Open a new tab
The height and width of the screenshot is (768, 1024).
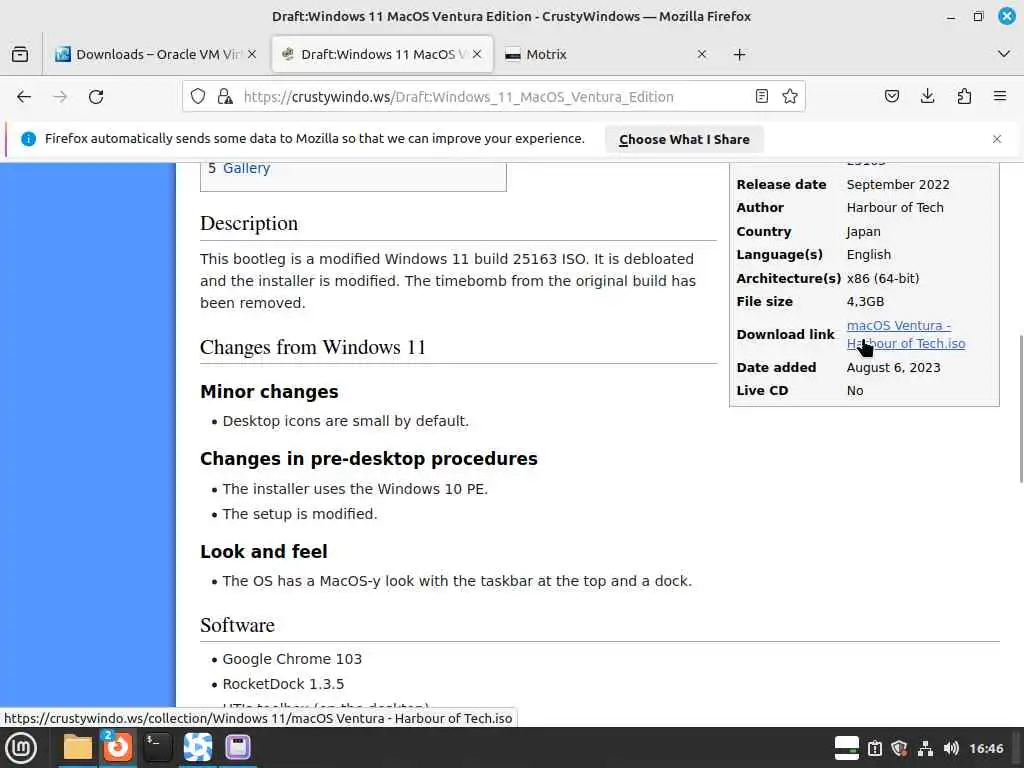pyautogui.click(x=739, y=54)
